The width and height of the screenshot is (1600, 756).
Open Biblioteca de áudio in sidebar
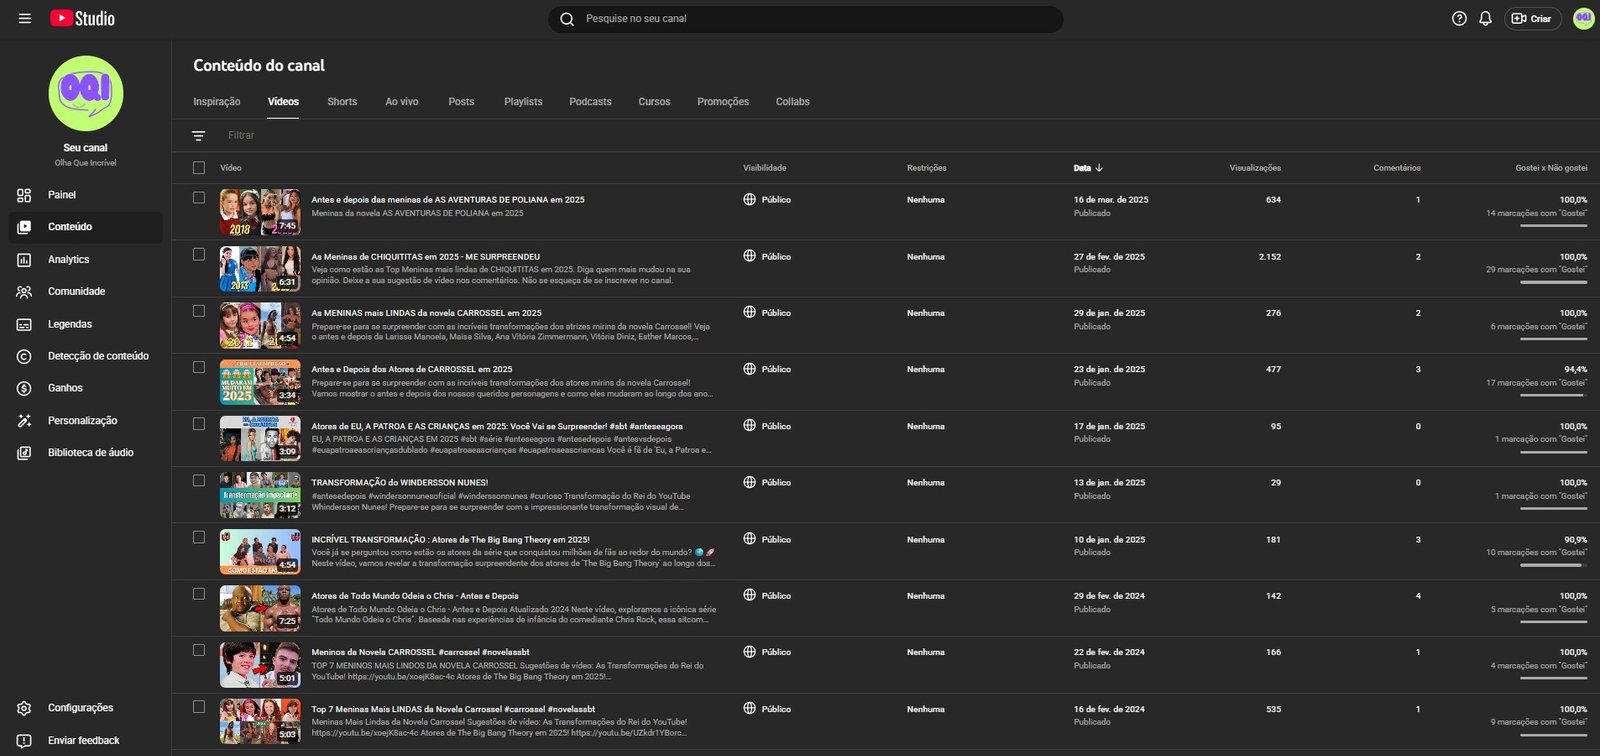90,453
